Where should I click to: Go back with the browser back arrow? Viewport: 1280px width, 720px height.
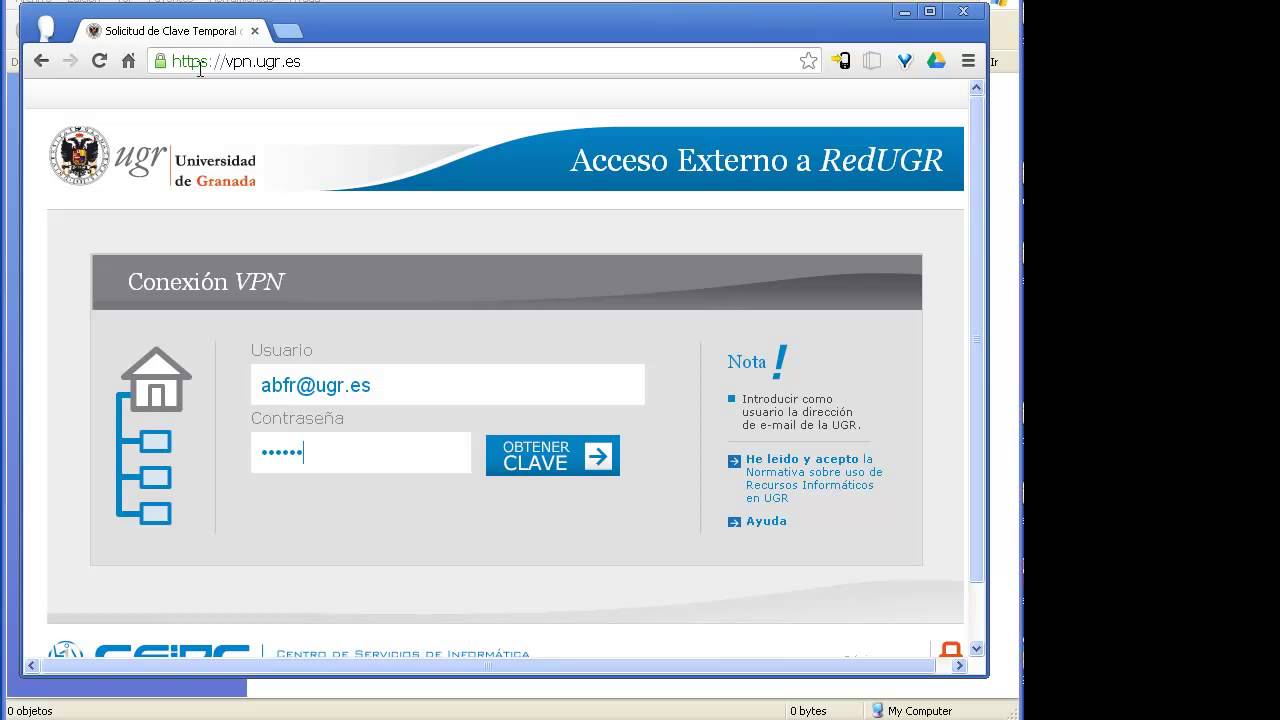click(x=41, y=61)
